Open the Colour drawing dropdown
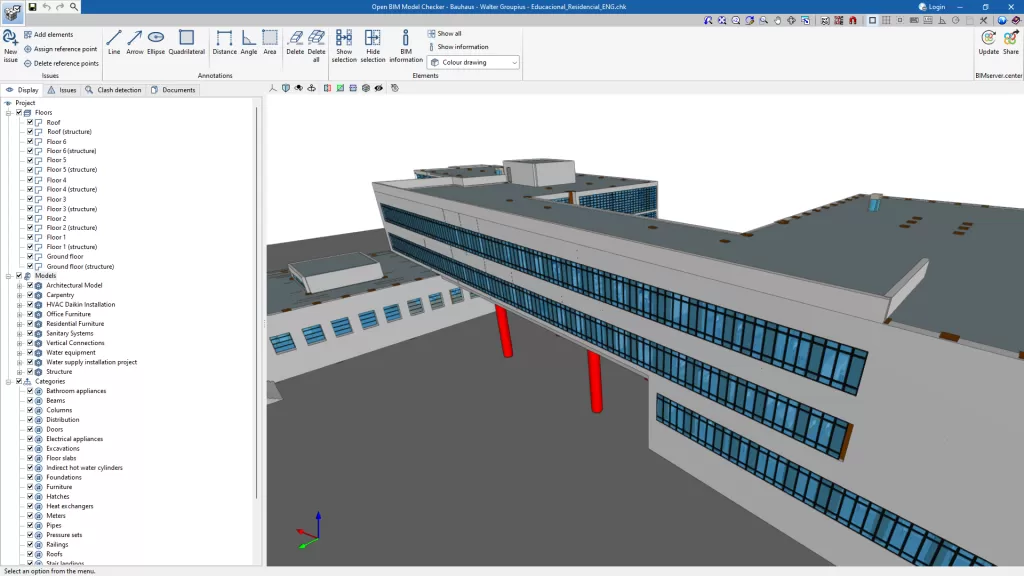 473,62
